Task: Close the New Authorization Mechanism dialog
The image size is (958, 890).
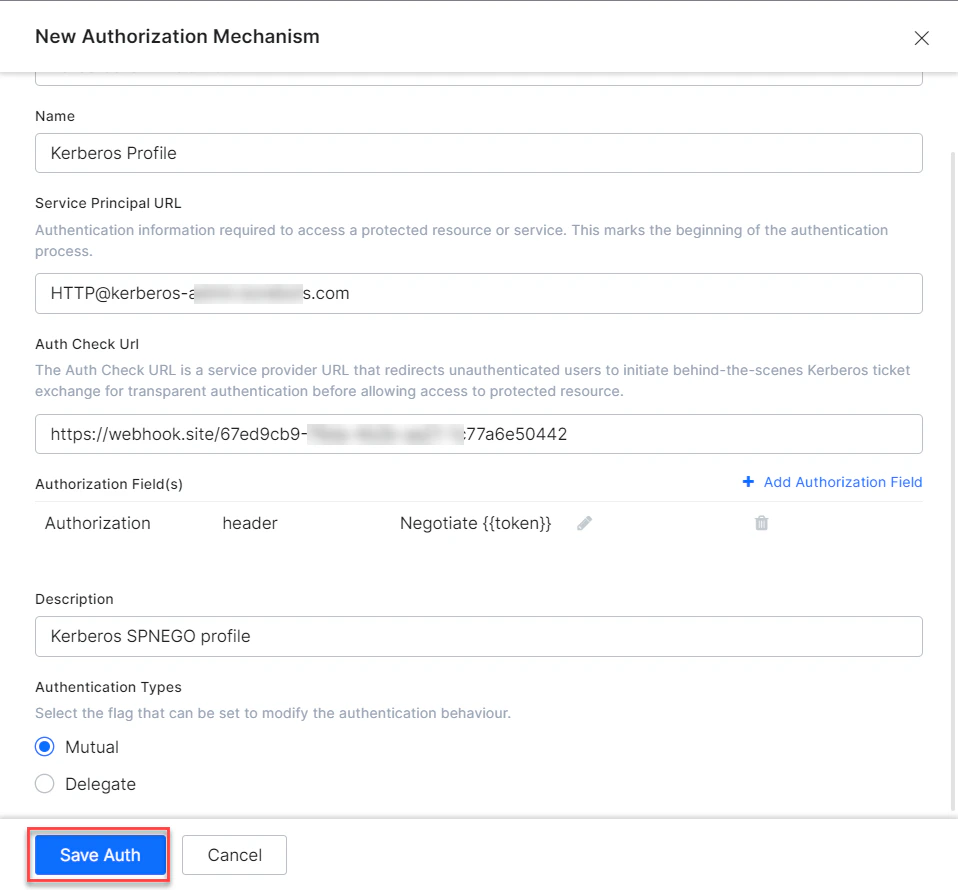Action: [x=921, y=38]
